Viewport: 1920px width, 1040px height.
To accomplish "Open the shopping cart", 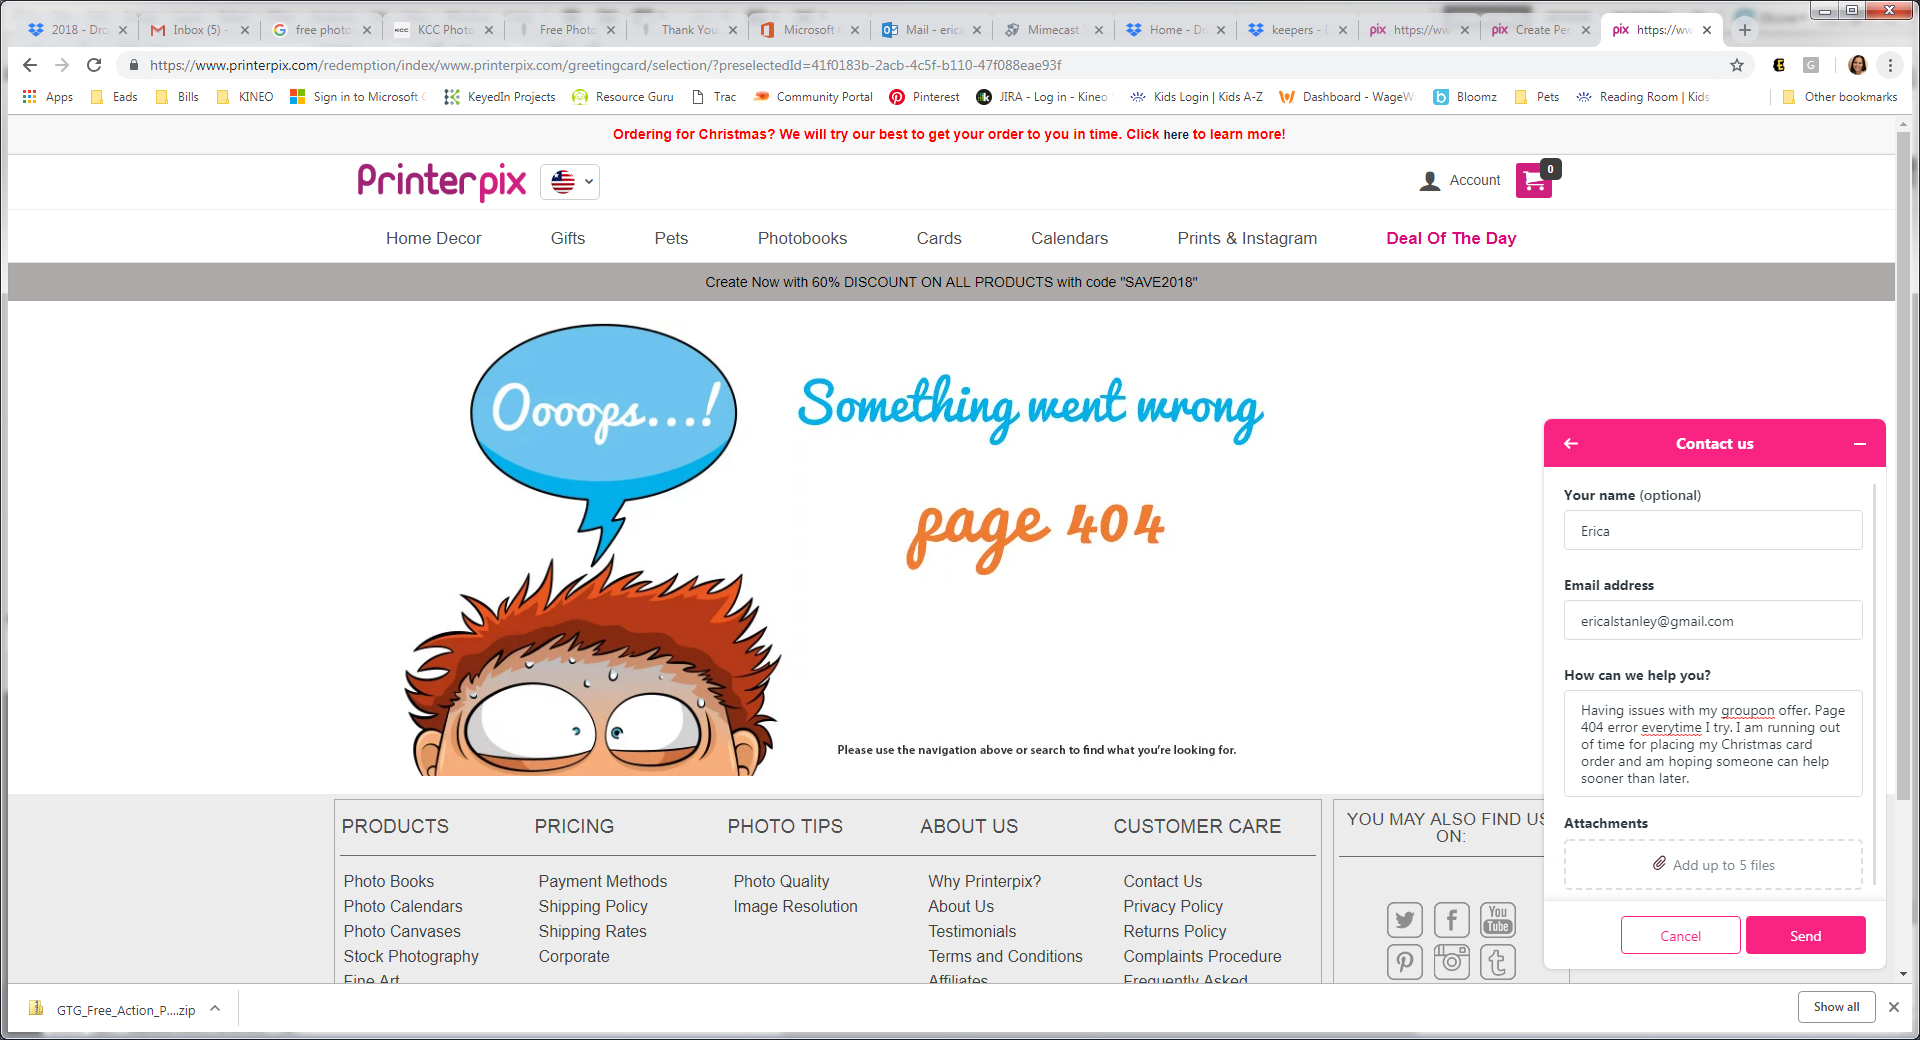I will click(1533, 180).
